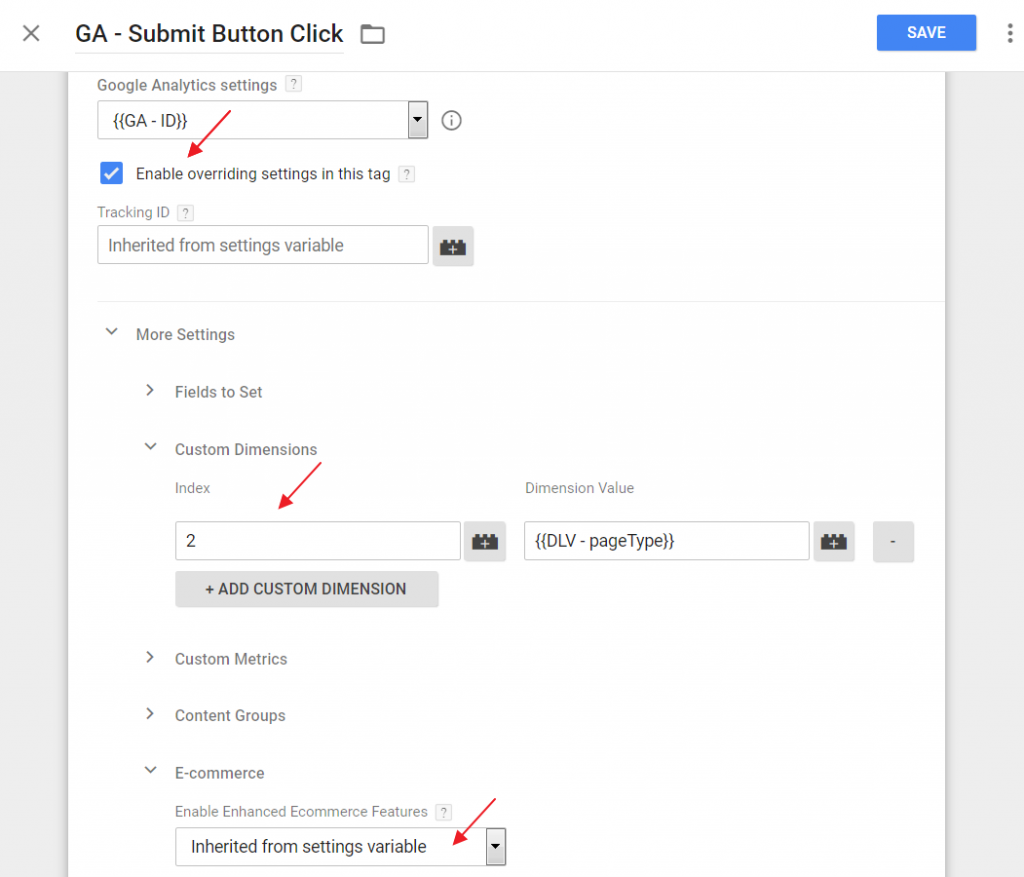Open Enable Enhanced Ecommerce Features dropdown
Screen dimensions: 1024x877
pos(340,846)
